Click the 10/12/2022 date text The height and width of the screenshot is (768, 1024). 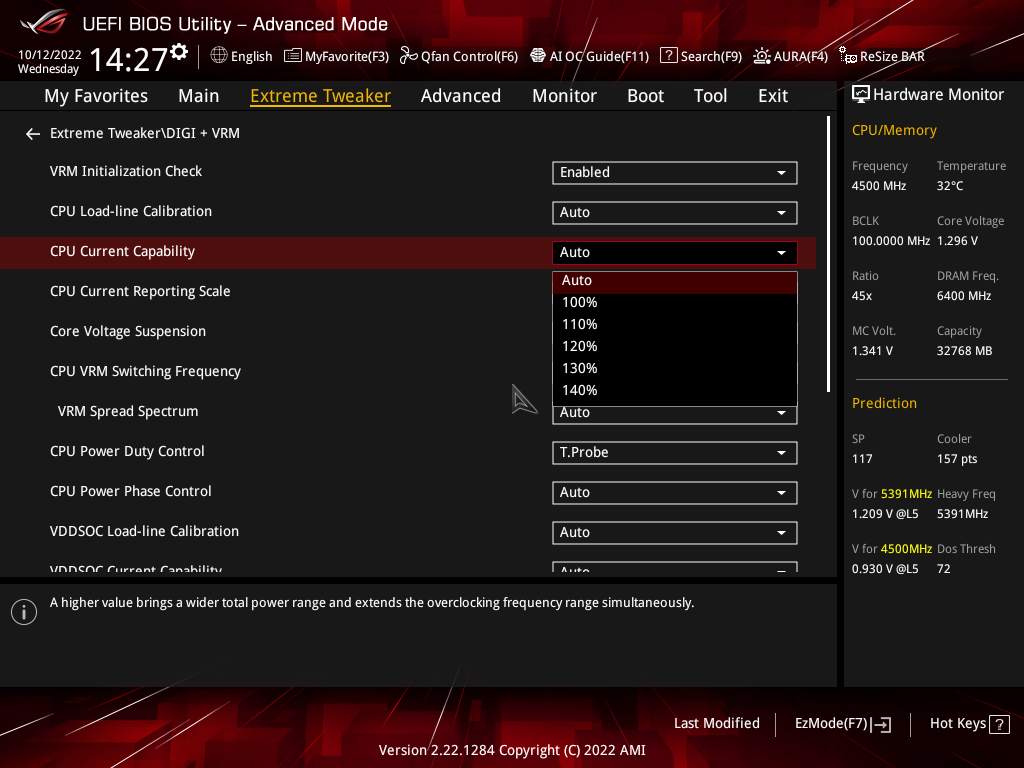50,55
